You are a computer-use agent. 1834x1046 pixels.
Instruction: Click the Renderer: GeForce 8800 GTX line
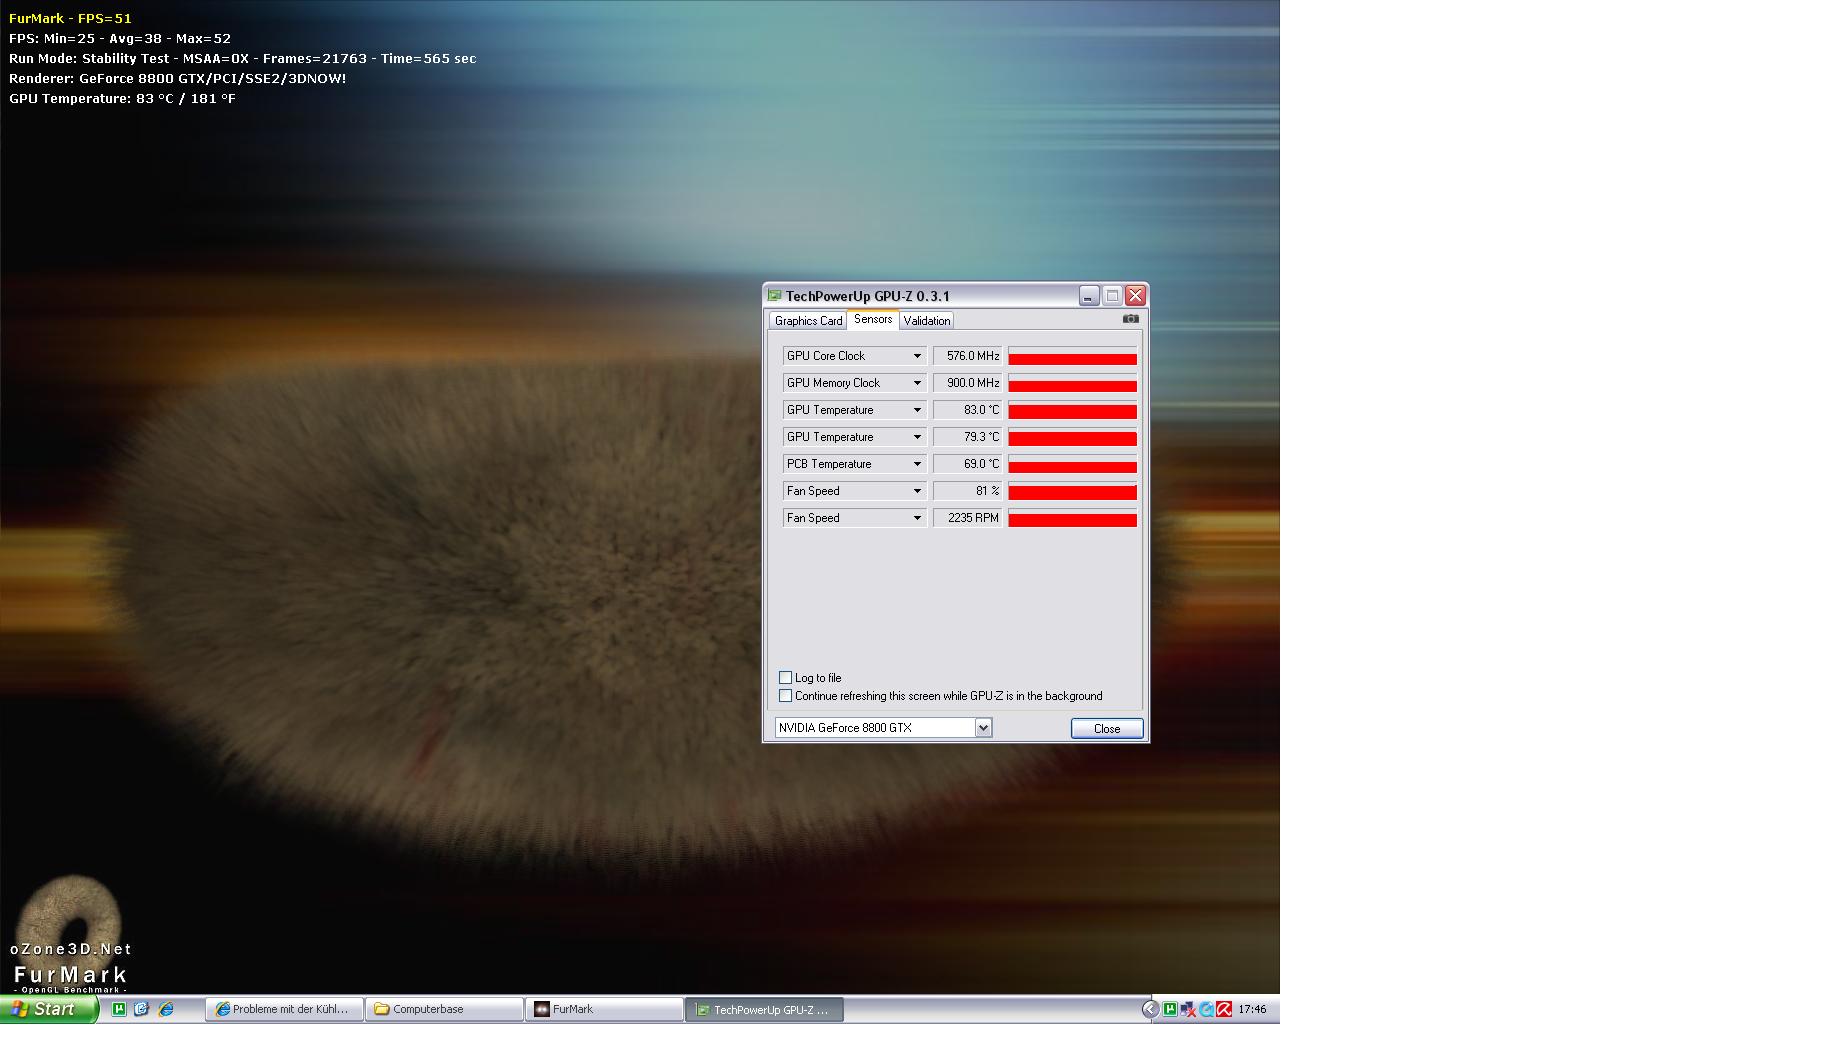[177, 78]
